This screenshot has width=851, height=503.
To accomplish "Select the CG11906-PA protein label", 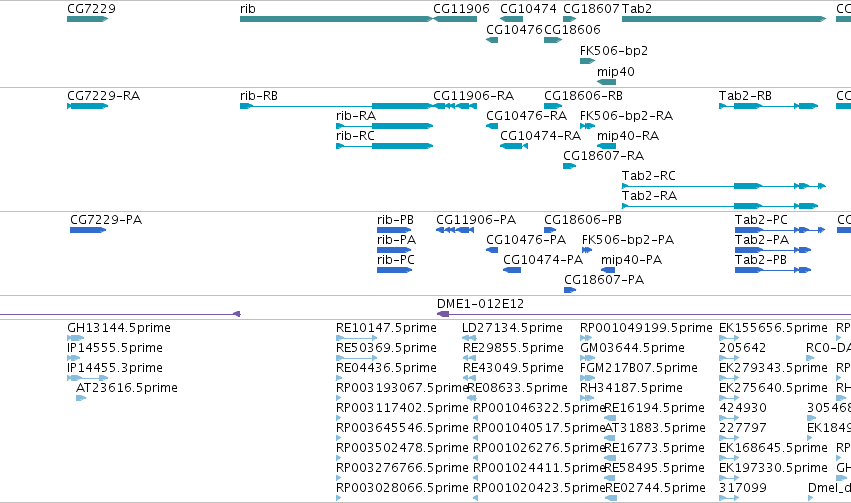I will point(476,220).
